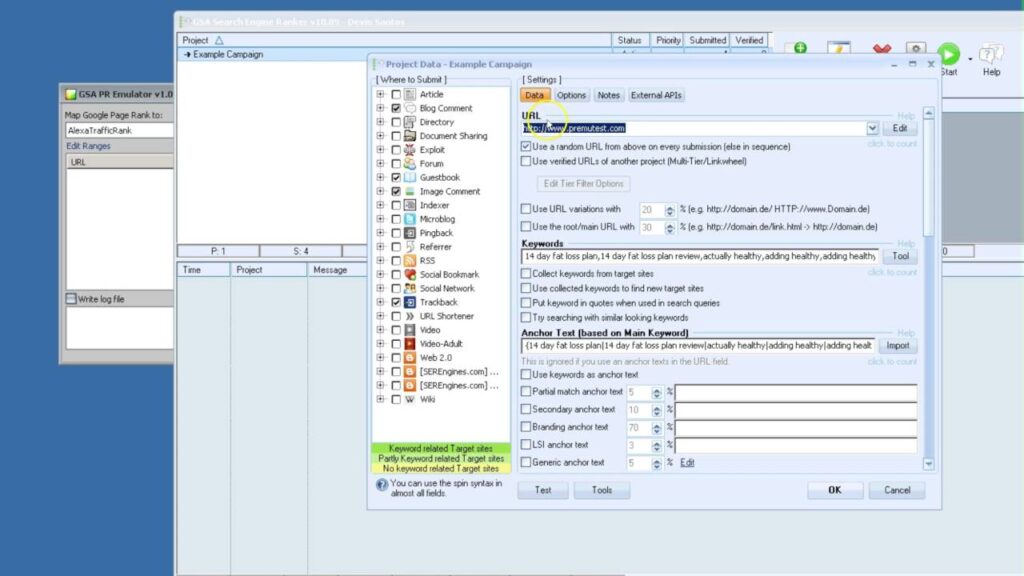Screen dimensions: 1024x576
Task: Click the Video-Adult icon
Action: click(x=410, y=344)
